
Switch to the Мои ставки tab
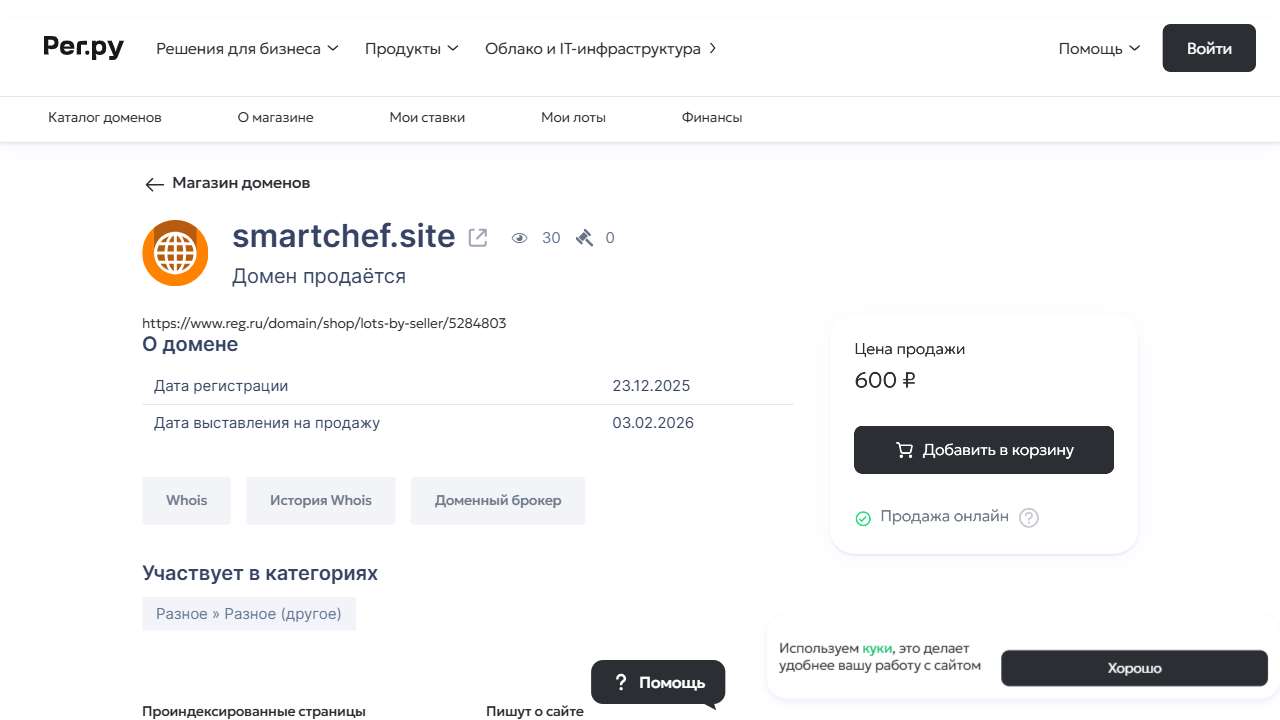[426, 117]
